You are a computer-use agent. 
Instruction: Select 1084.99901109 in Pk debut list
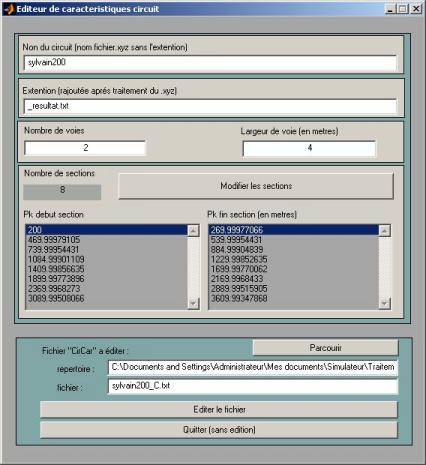(107, 259)
